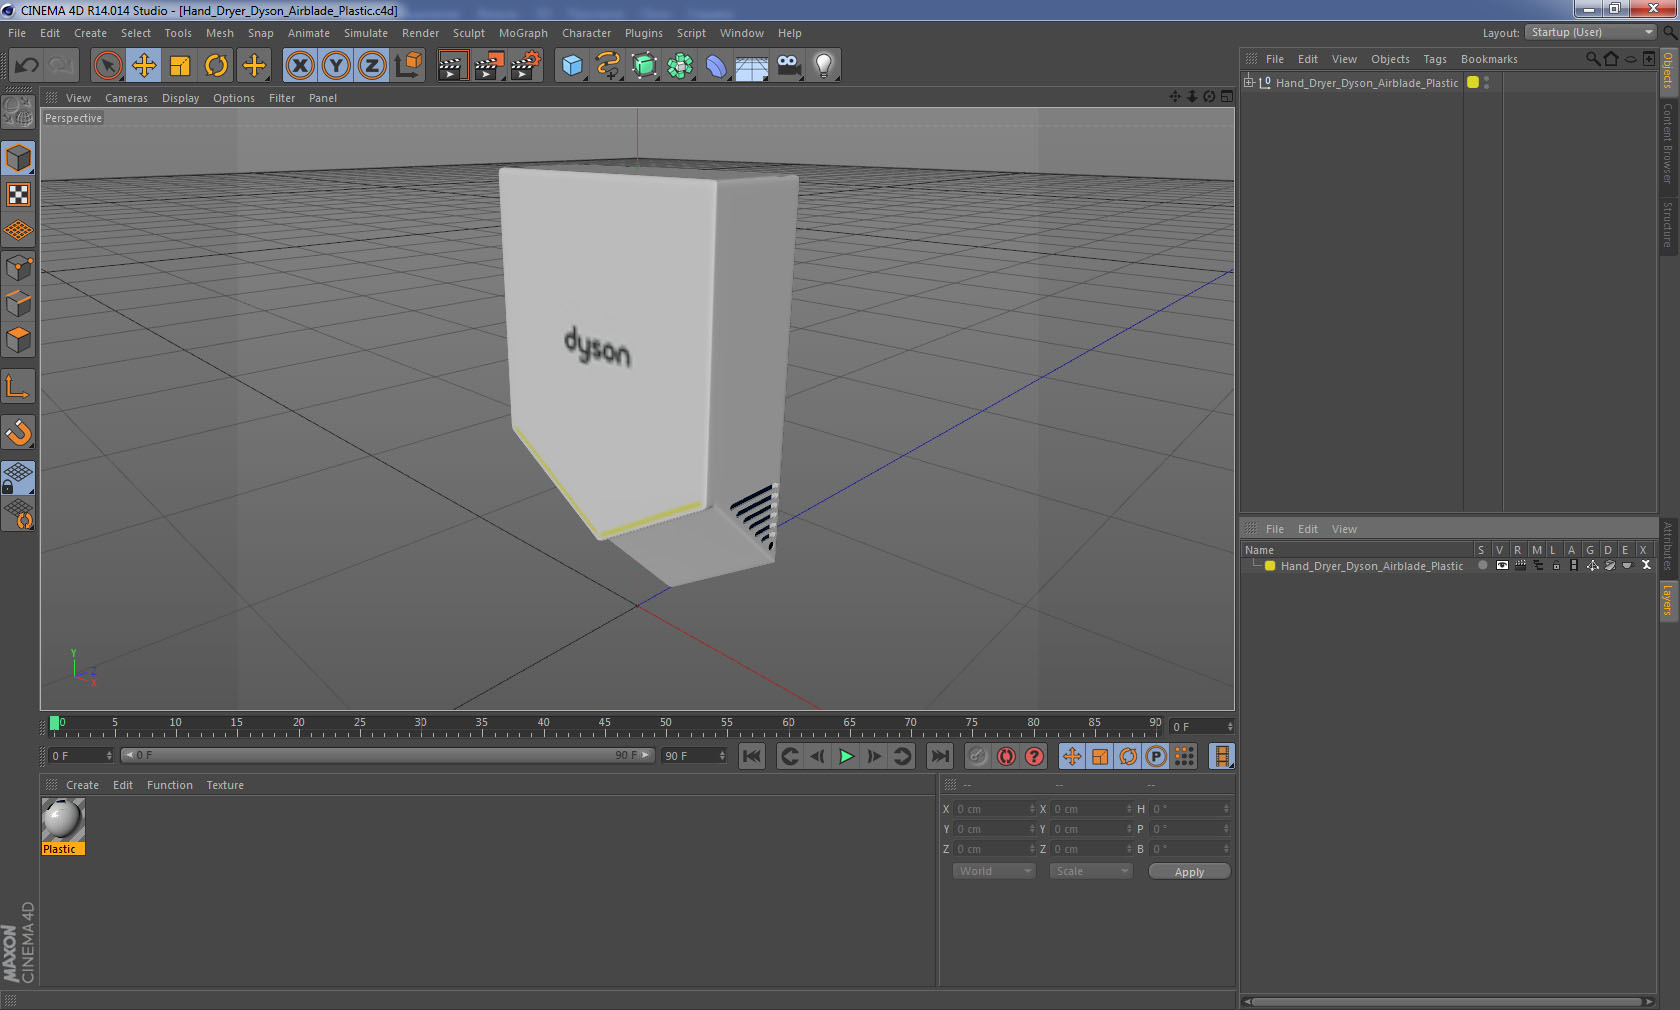Image resolution: width=1680 pixels, height=1010 pixels.
Task: Add a Cube primitive object
Action: pyautogui.click(x=572, y=66)
